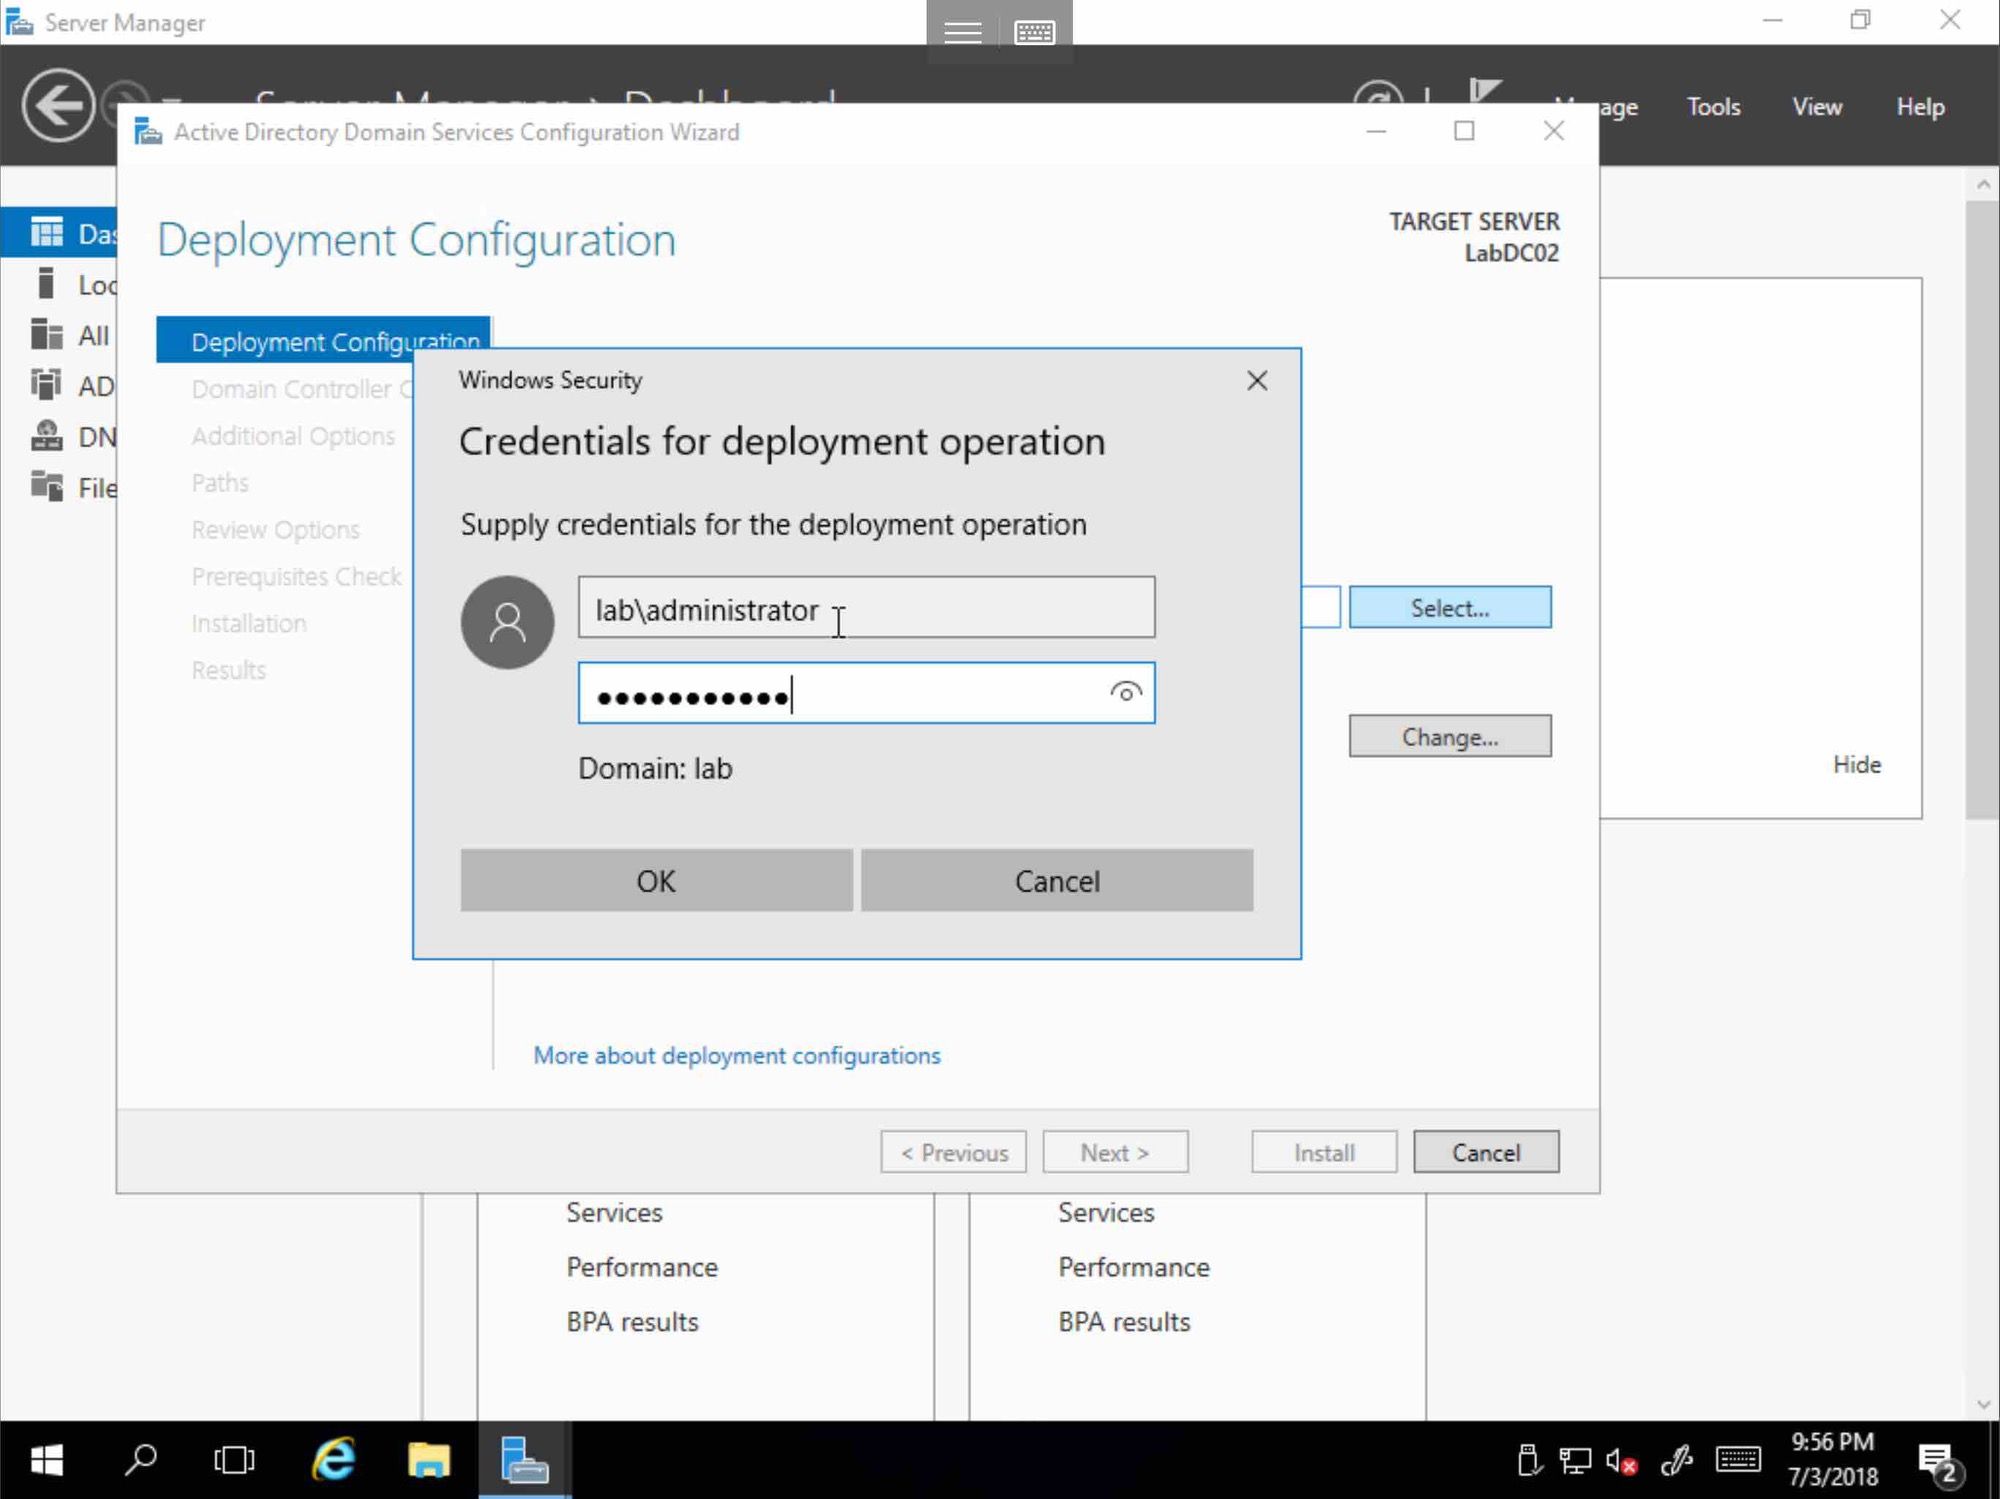Click the user avatar icon
This screenshot has width=2000, height=1499.
(507, 622)
